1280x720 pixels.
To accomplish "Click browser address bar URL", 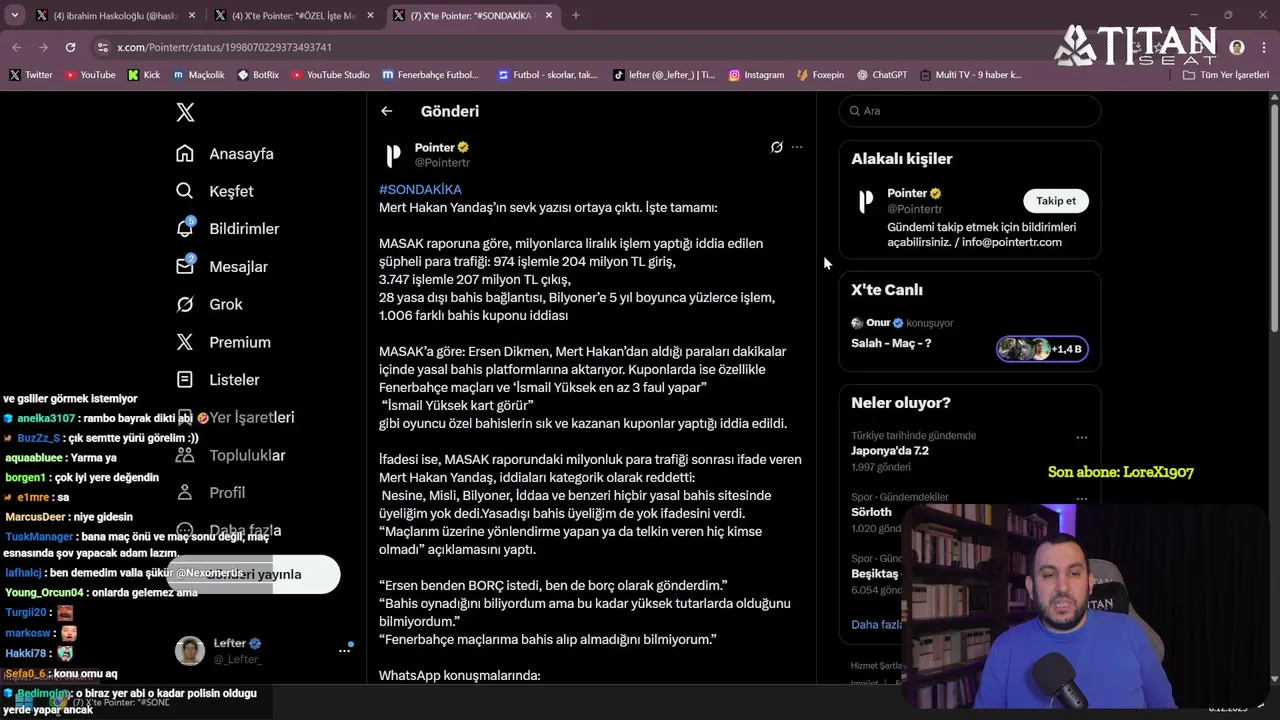I will coord(224,47).
